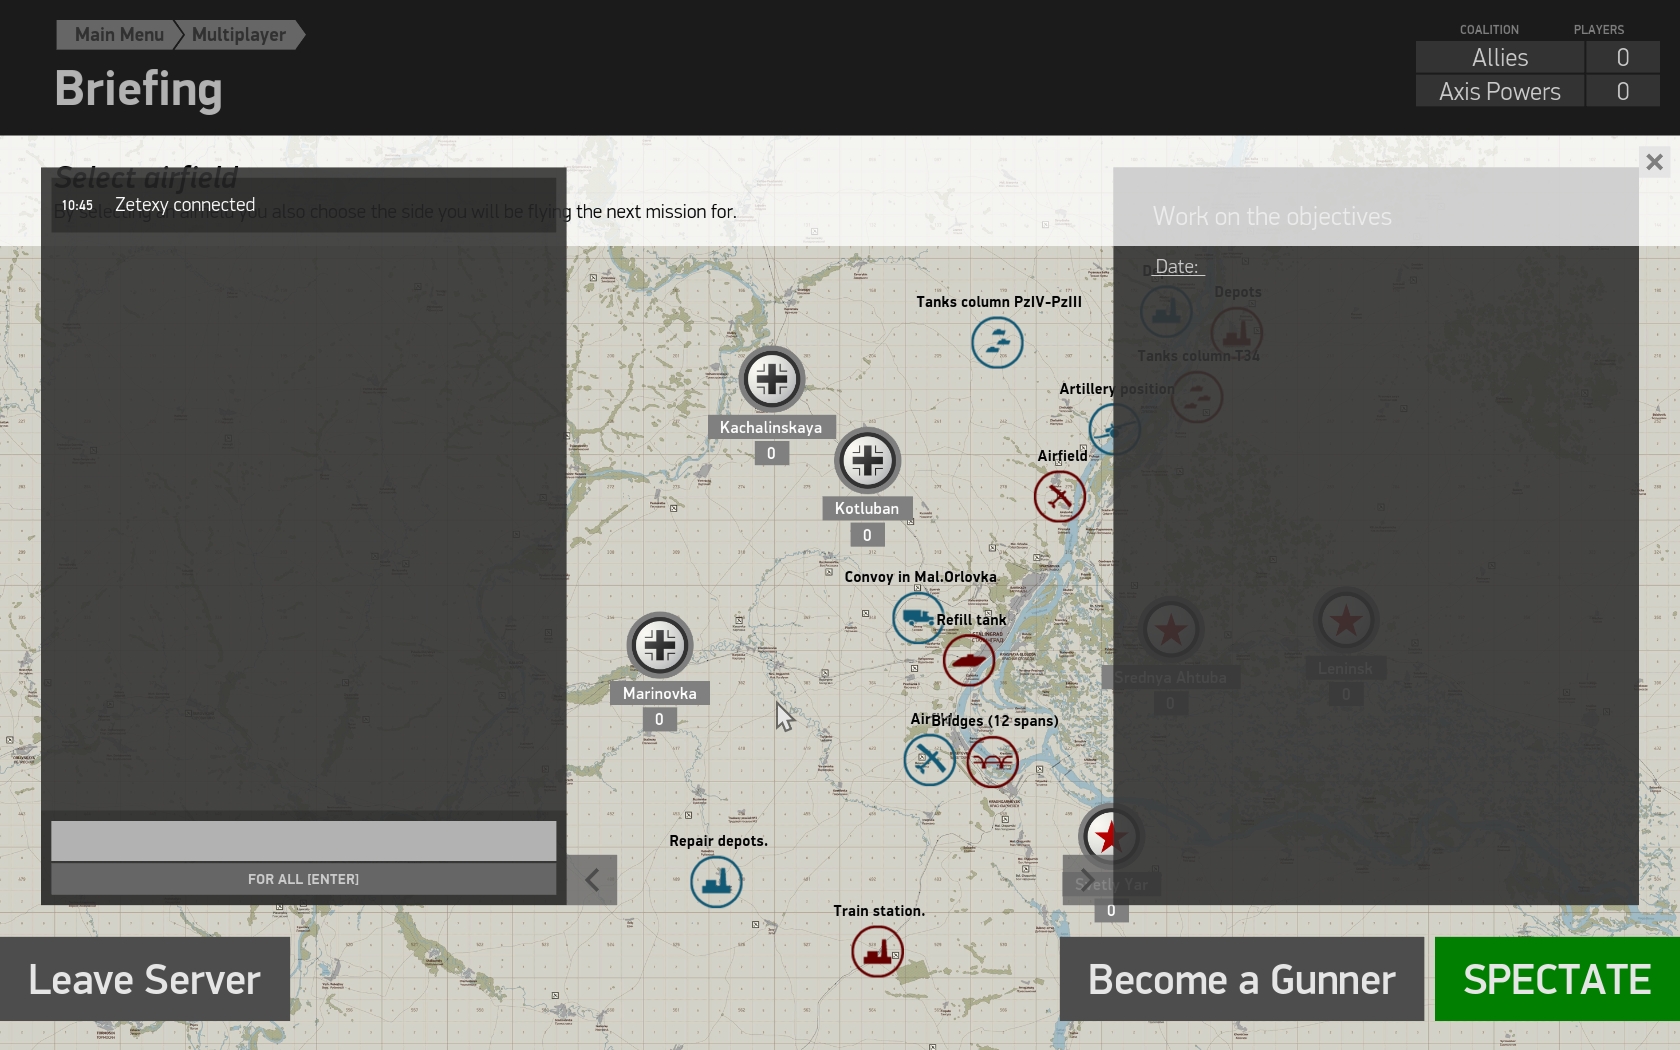Click the Allies player count value
1680x1050 pixels.
coord(1623,58)
